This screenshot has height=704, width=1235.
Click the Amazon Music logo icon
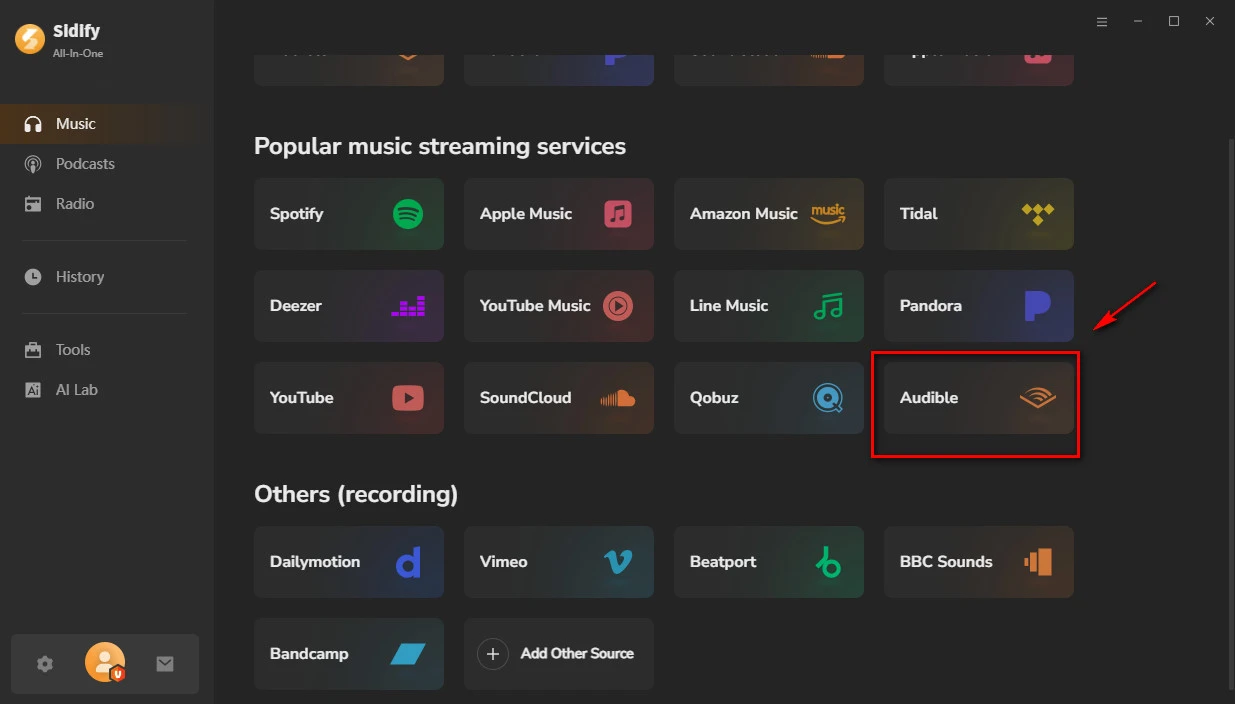(828, 214)
